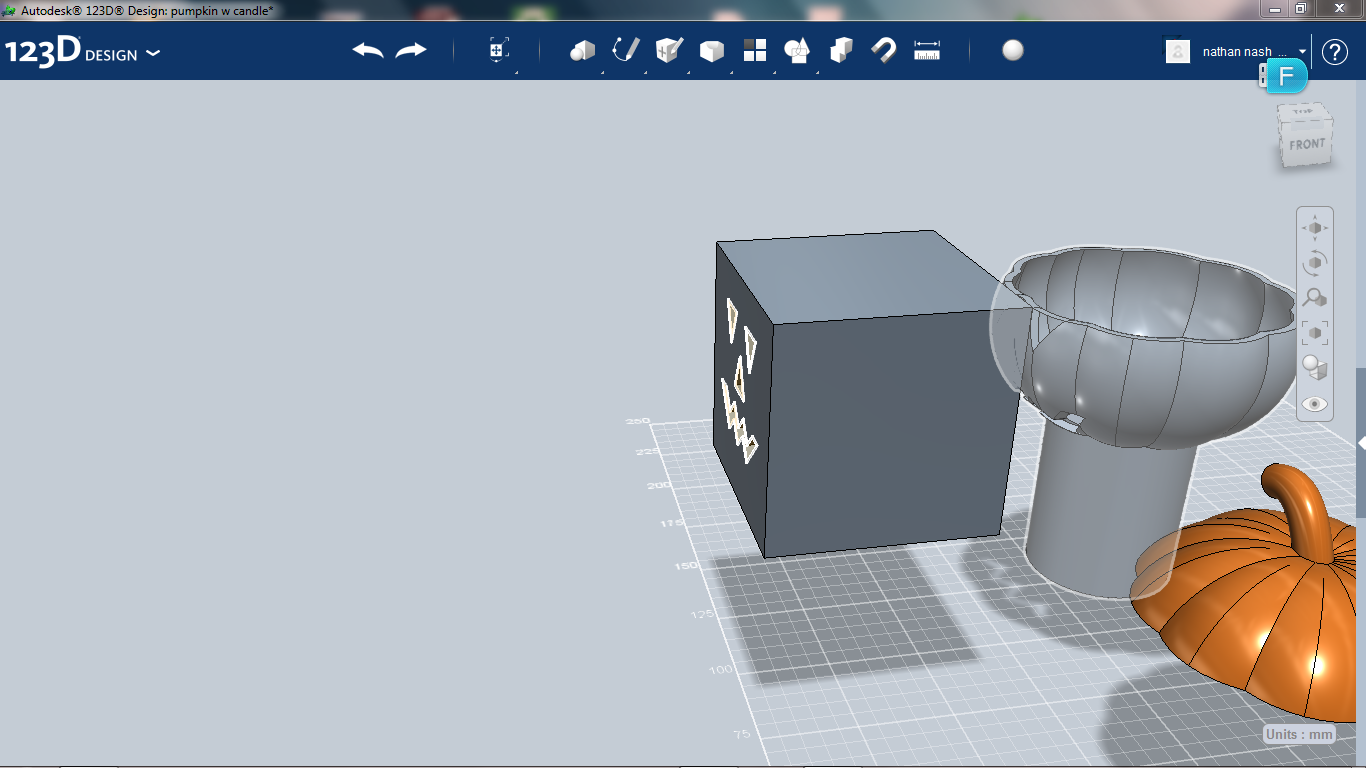This screenshot has height=768, width=1366.
Task: Toggle materials and outlines display
Action: click(x=1315, y=368)
